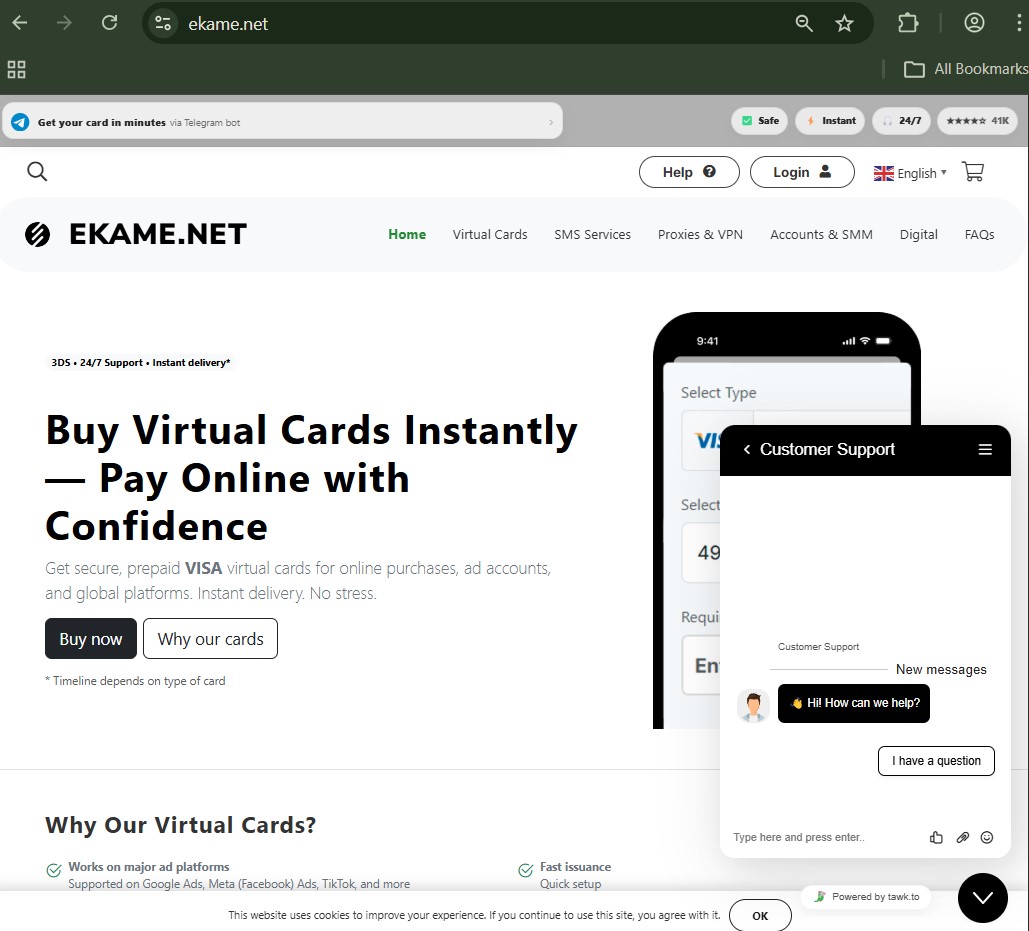
Task: Click the star rating badge
Action: 977,120
